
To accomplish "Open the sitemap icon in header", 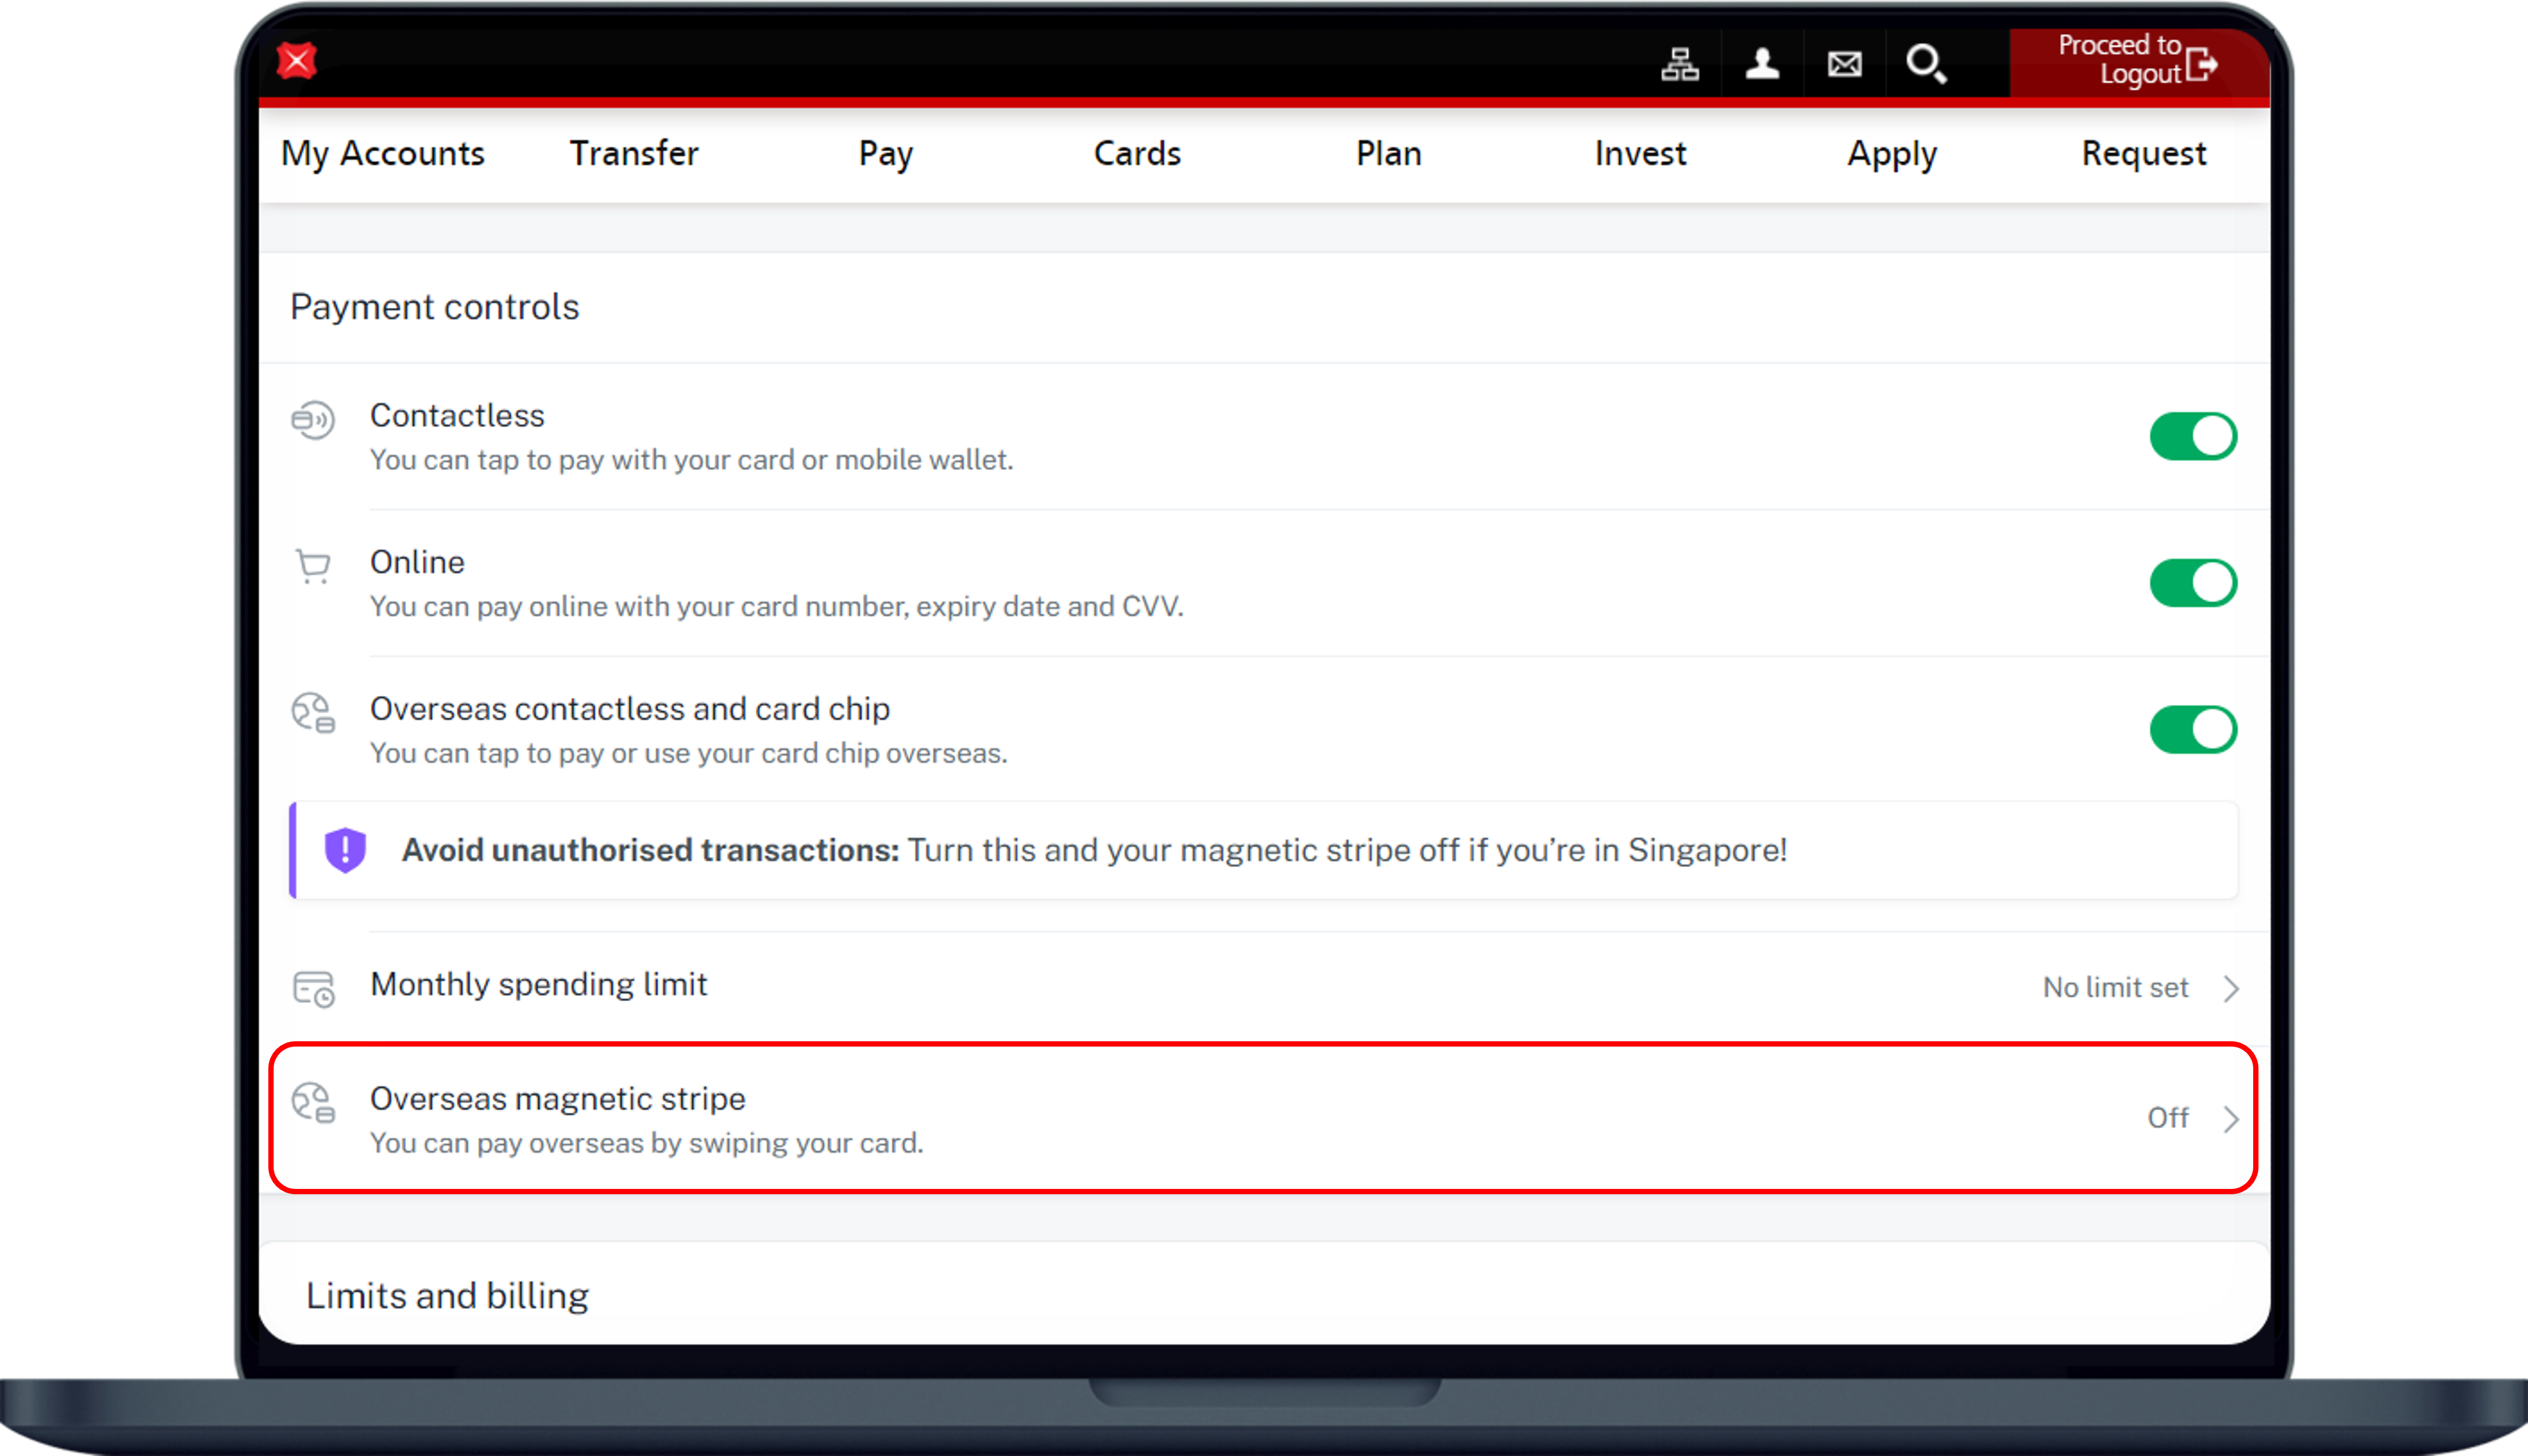I will point(1679,64).
